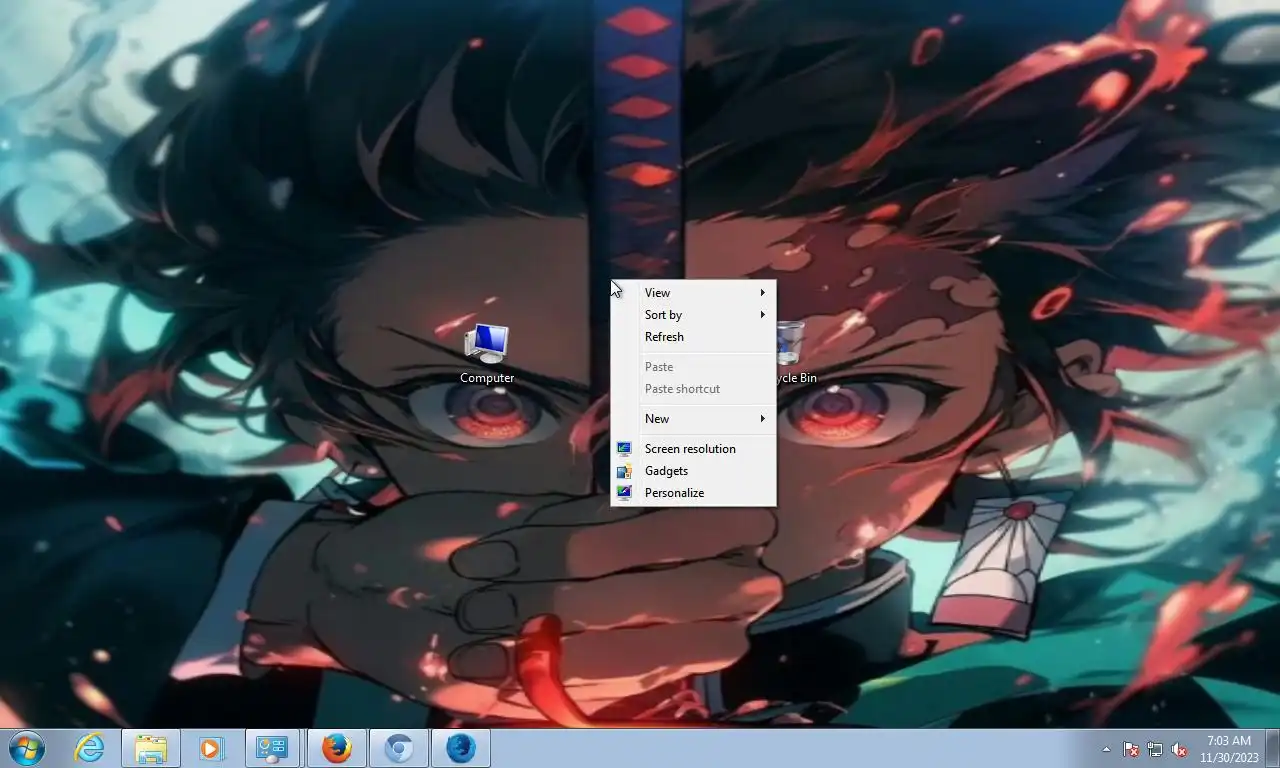Click the muted volume tray icon
The width and height of the screenshot is (1280, 768).
(1179, 749)
